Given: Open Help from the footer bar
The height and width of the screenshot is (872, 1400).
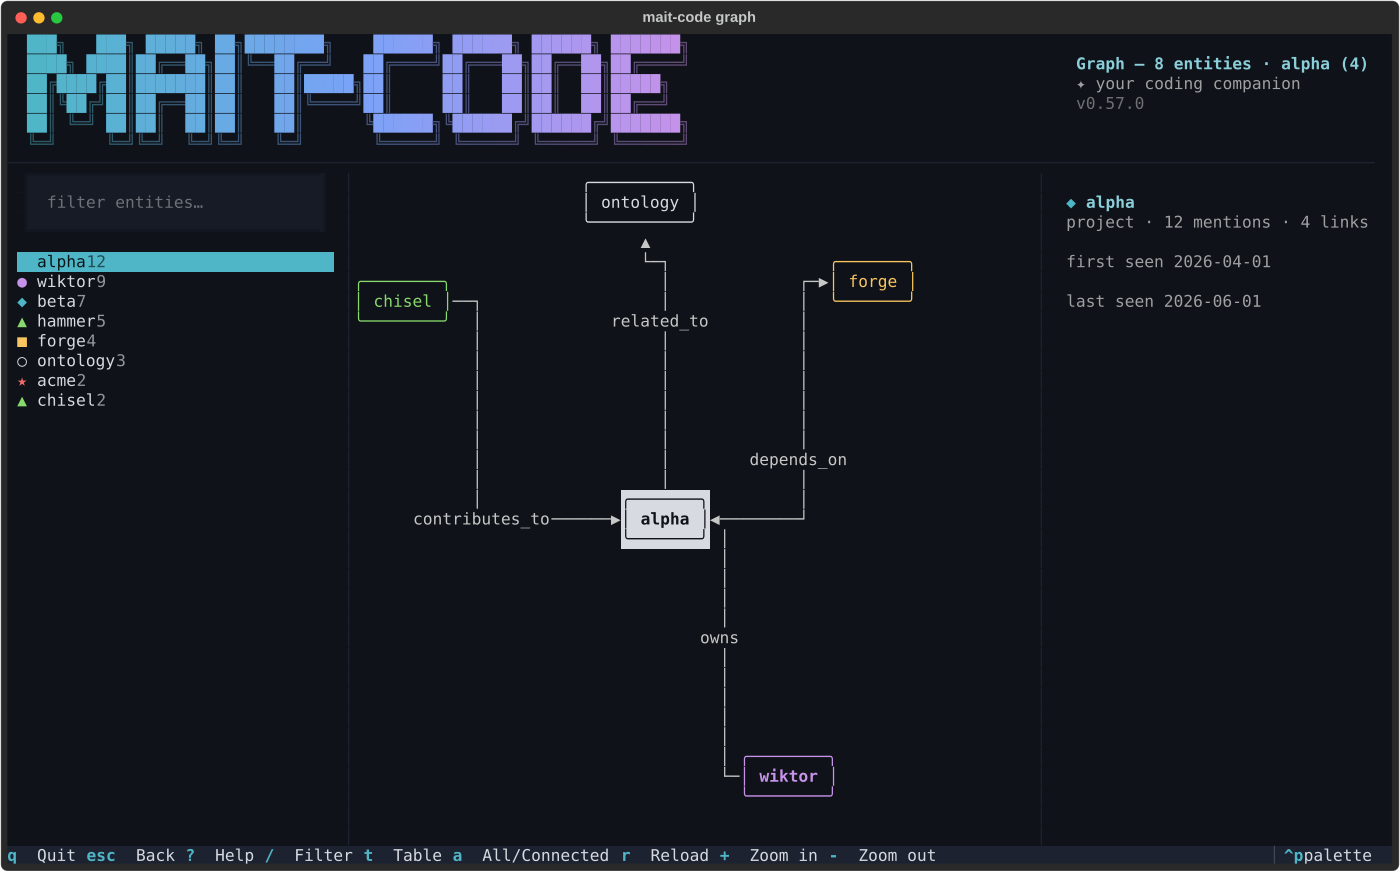Looking at the screenshot, I should 234,856.
